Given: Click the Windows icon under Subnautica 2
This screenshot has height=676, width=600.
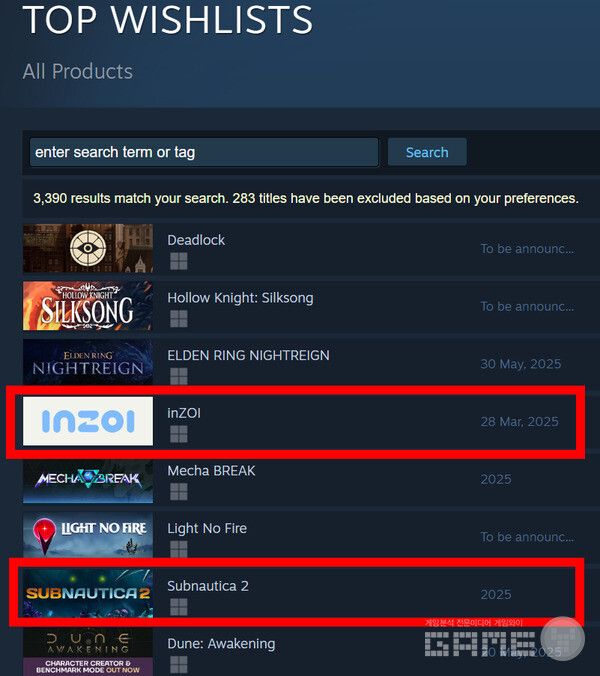Looking at the screenshot, I should pyautogui.click(x=178, y=607).
